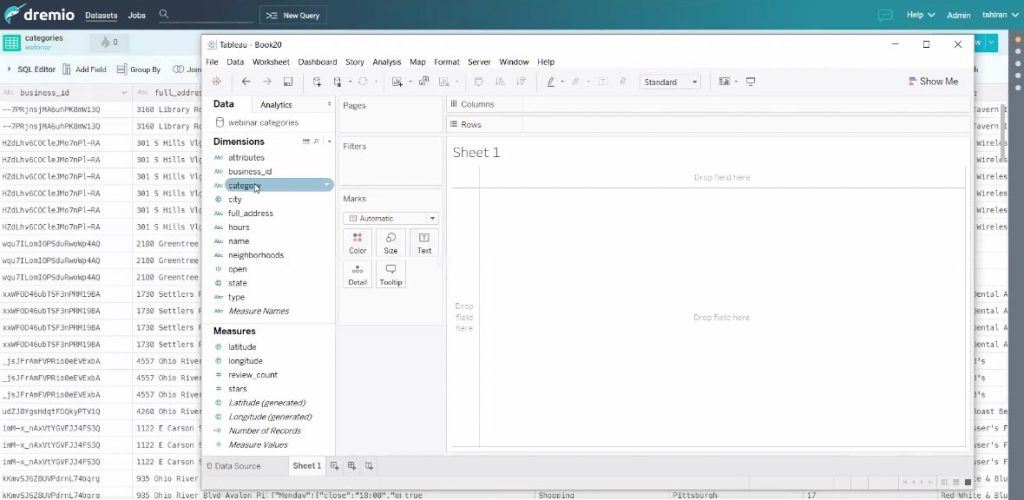1024x500 pixels.
Task: Click the Text mark button
Action: [424, 242]
